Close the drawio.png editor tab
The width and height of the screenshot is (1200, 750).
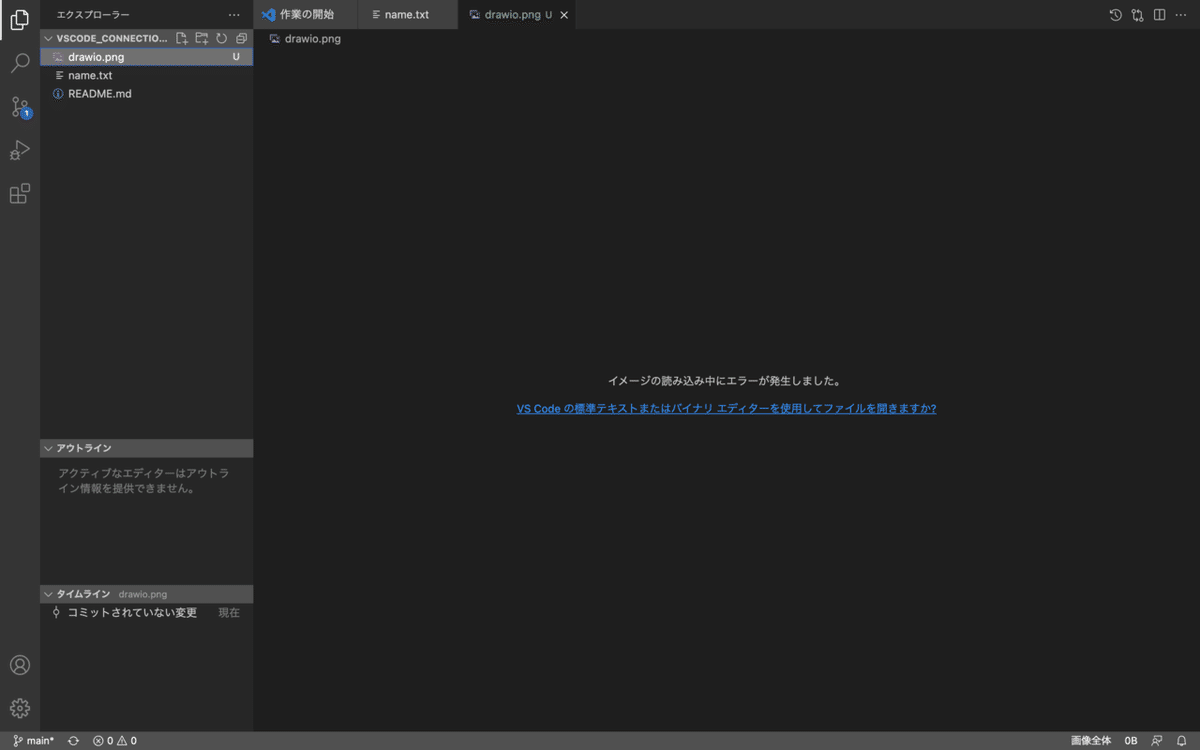click(x=564, y=15)
